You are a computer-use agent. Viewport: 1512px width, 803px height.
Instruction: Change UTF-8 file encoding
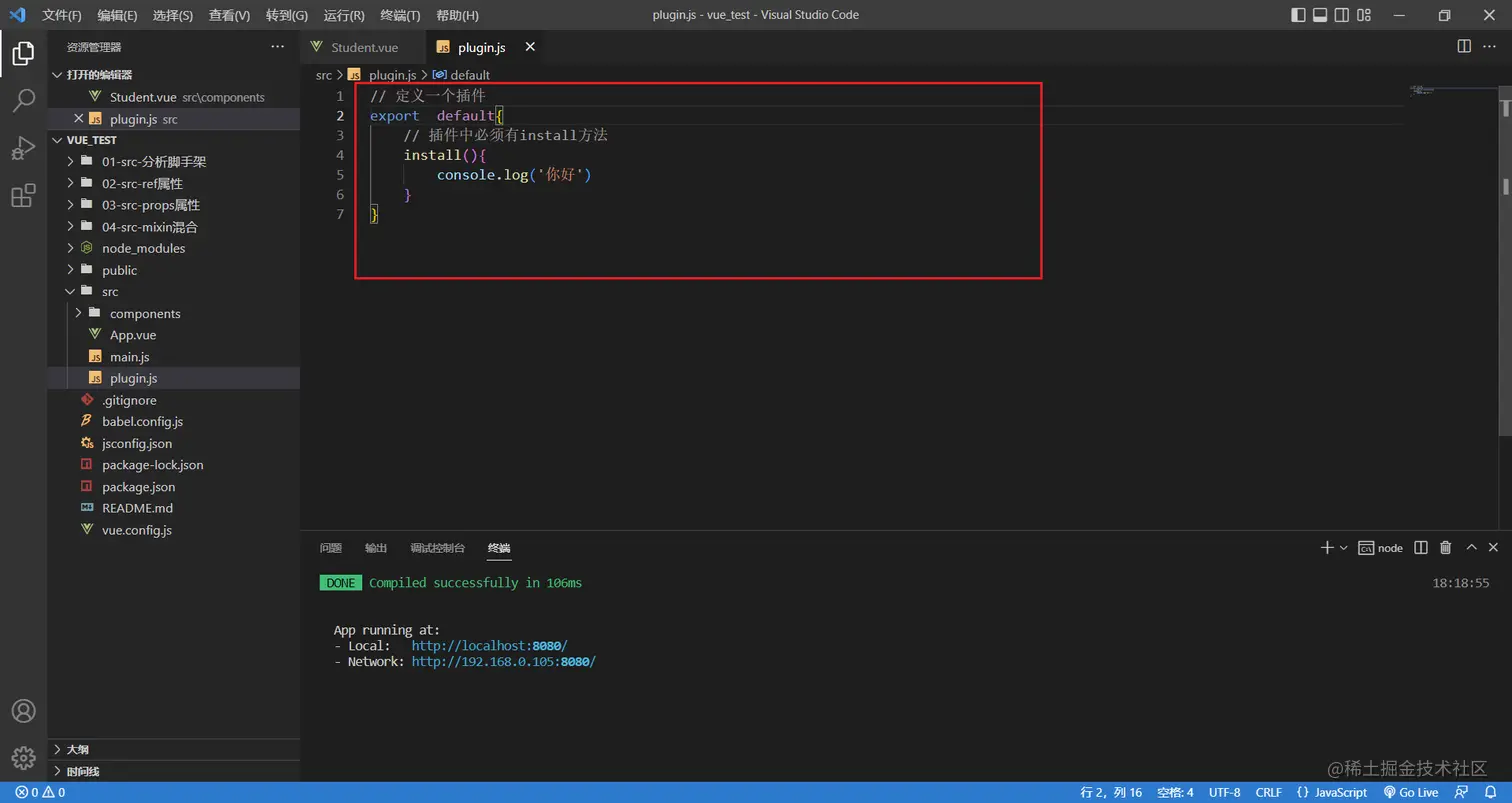tap(1224, 792)
